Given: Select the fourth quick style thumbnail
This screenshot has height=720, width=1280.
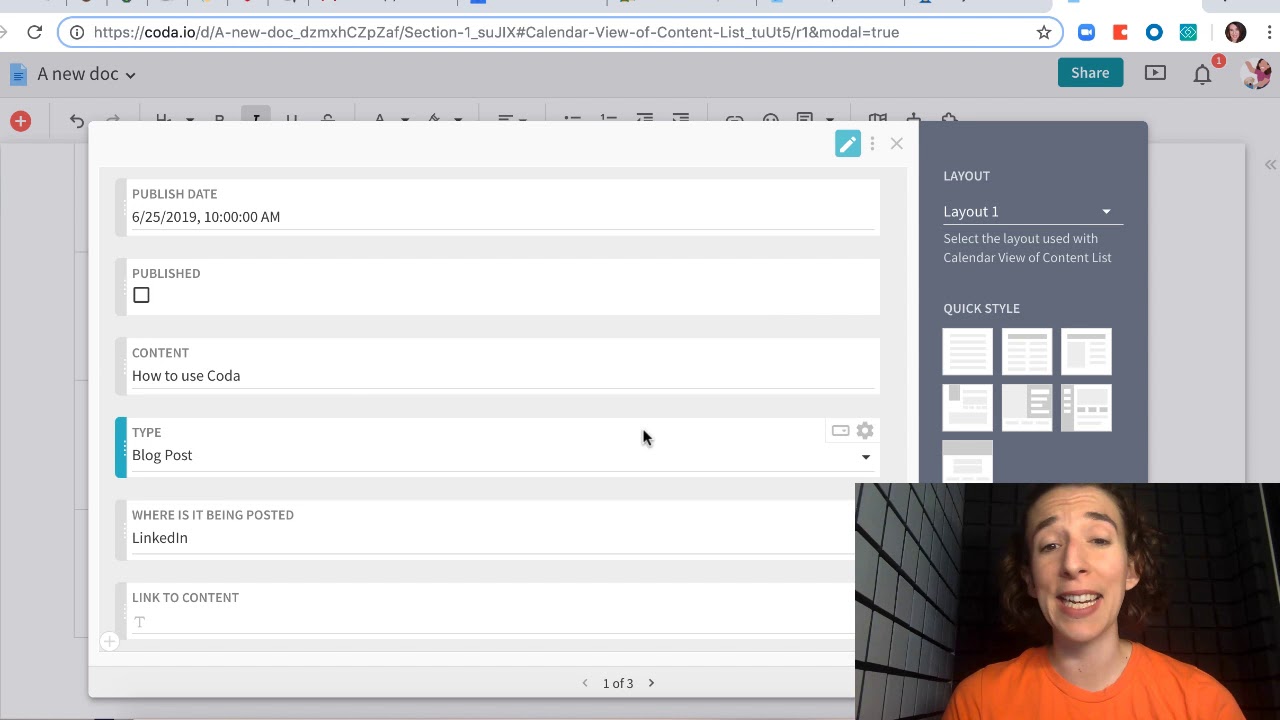Looking at the screenshot, I should pyautogui.click(x=968, y=407).
